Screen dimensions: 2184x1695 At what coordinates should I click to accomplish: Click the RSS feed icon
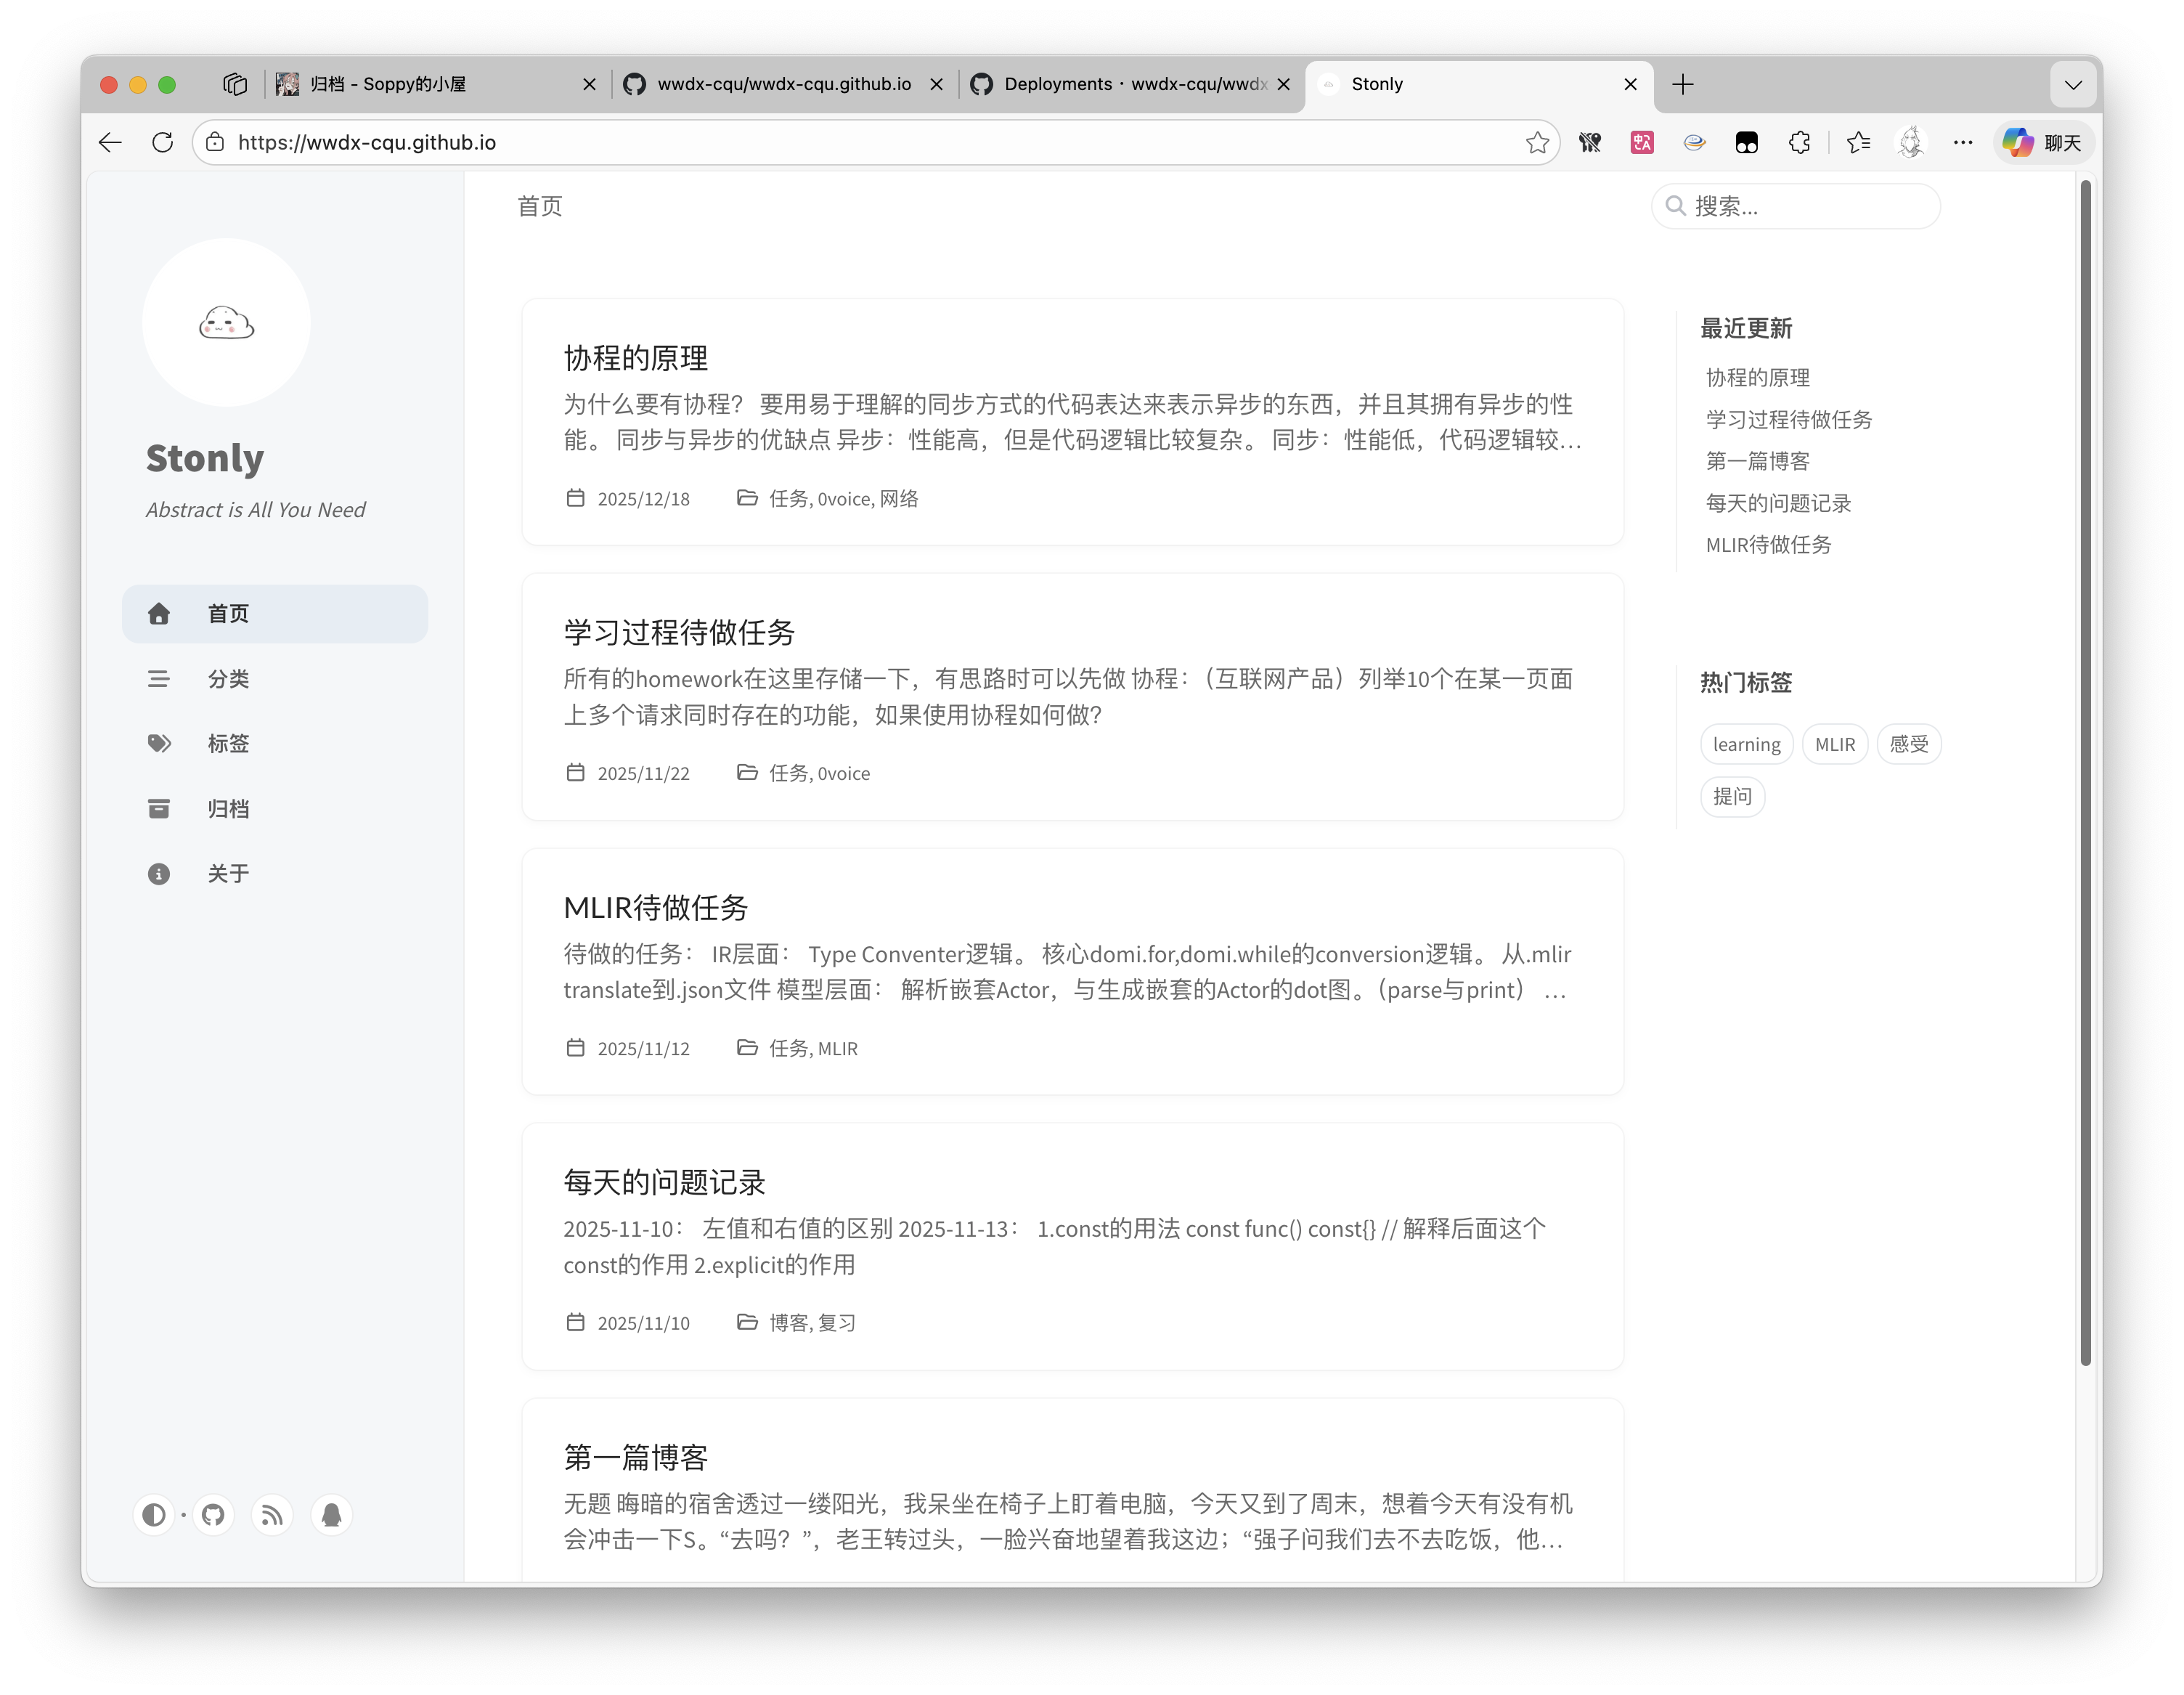click(272, 1515)
